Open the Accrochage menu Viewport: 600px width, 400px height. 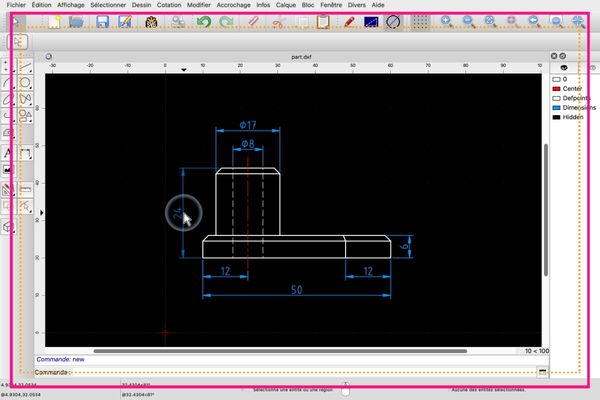233,5
